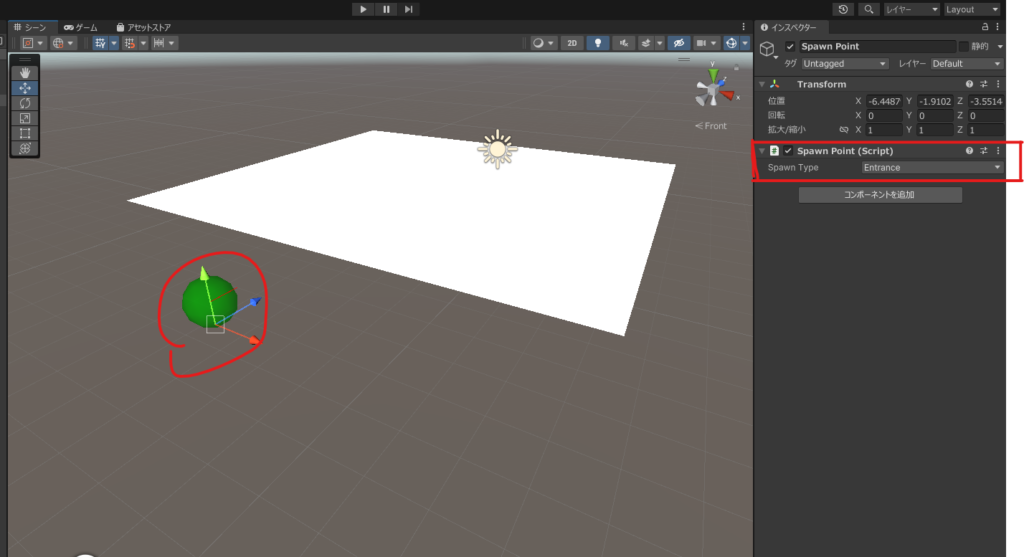Screen dimensions: 1024x557
Task: Select the Rect transform tool
Action: (25, 133)
